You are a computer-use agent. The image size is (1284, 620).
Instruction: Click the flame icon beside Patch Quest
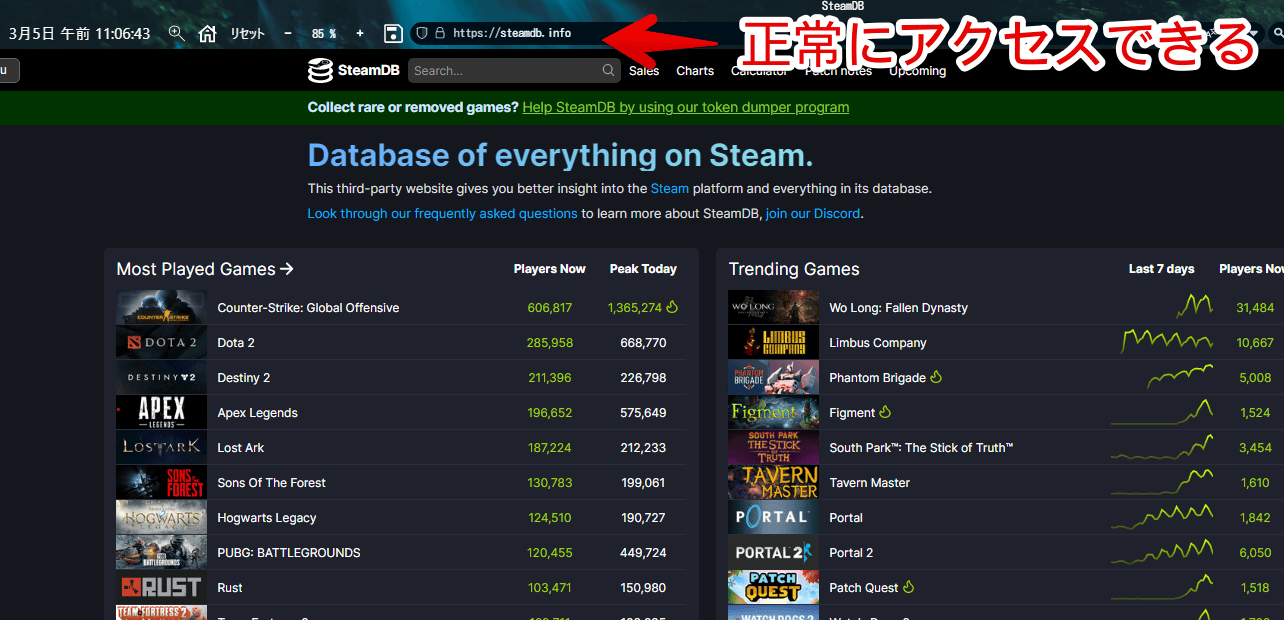[908, 587]
